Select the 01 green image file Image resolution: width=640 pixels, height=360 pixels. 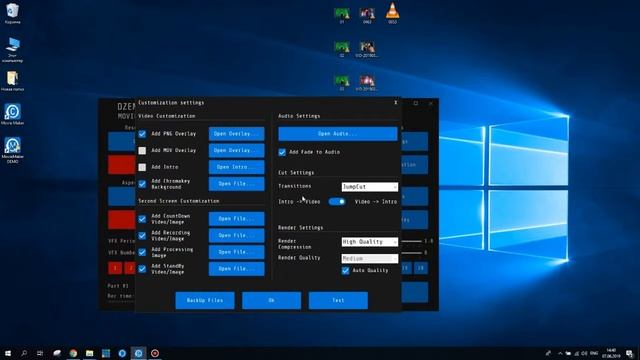pyautogui.click(x=342, y=16)
